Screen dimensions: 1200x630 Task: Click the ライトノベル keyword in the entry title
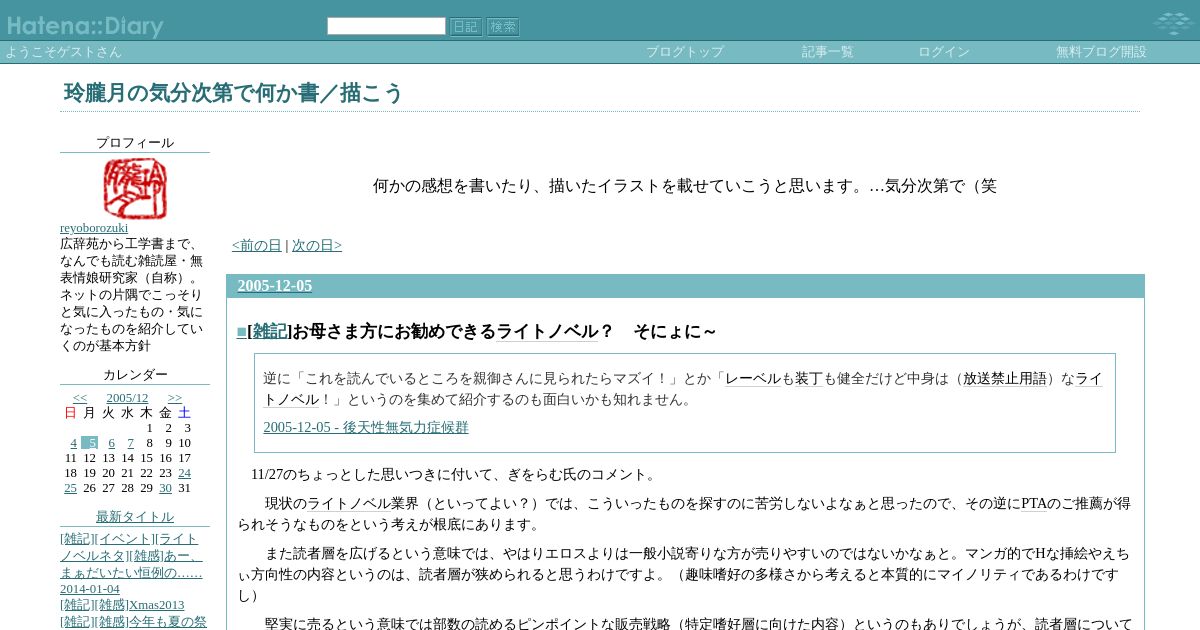(x=548, y=332)
